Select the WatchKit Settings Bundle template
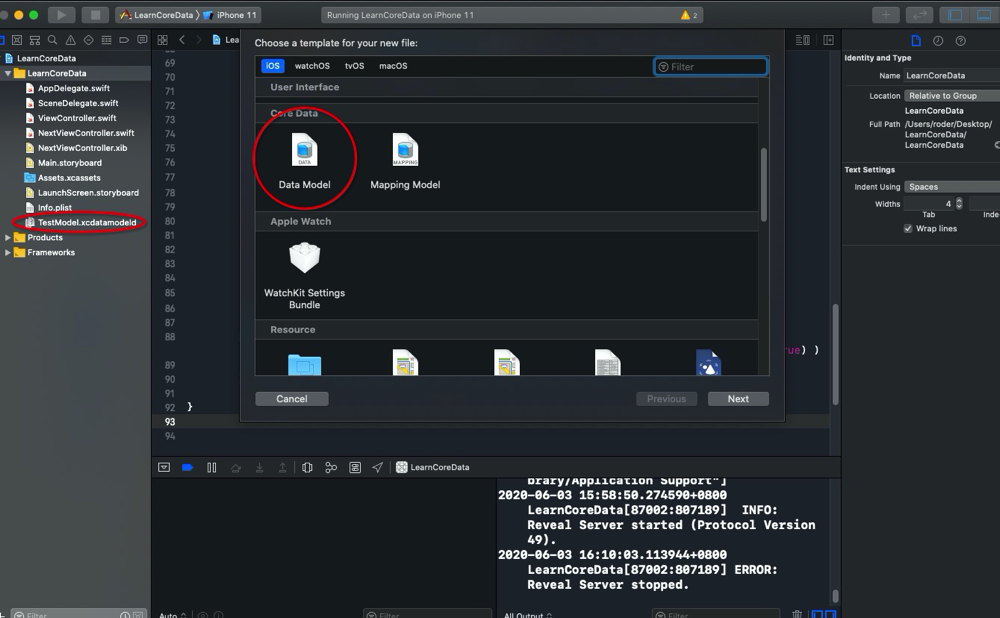1000x618 pixels. pos(304,276)
